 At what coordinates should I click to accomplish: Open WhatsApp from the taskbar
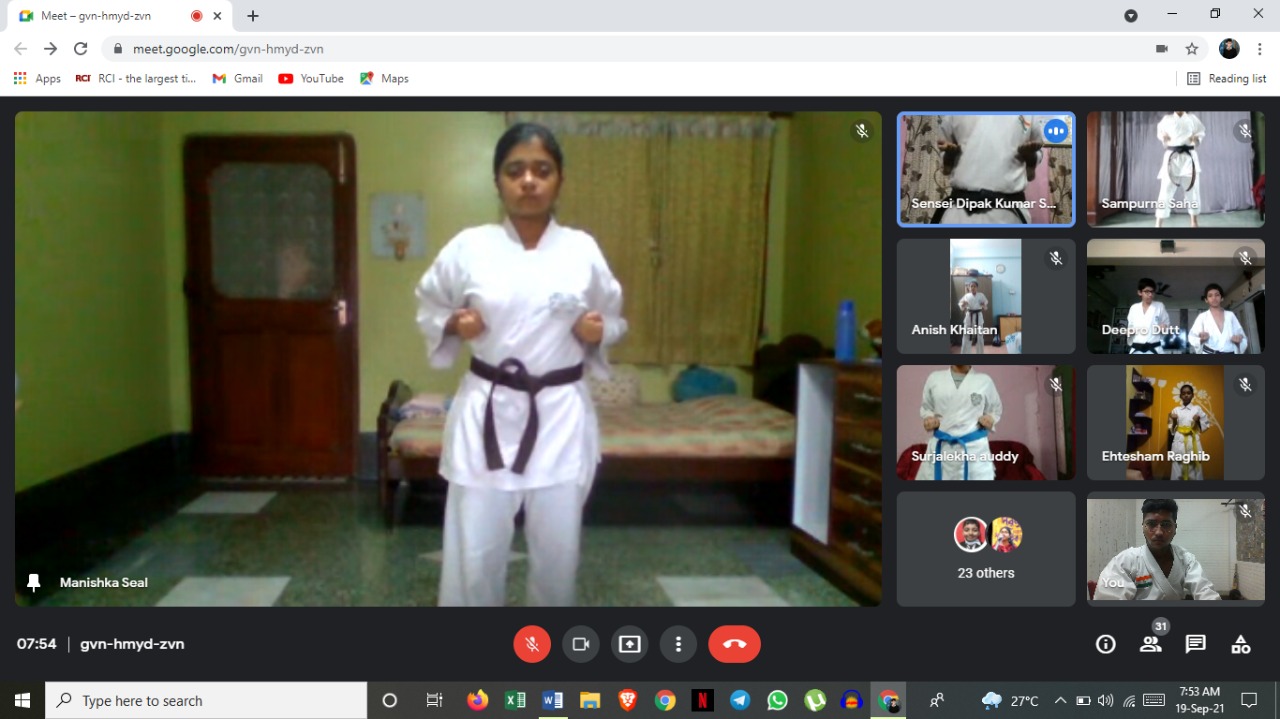[778, 700]
